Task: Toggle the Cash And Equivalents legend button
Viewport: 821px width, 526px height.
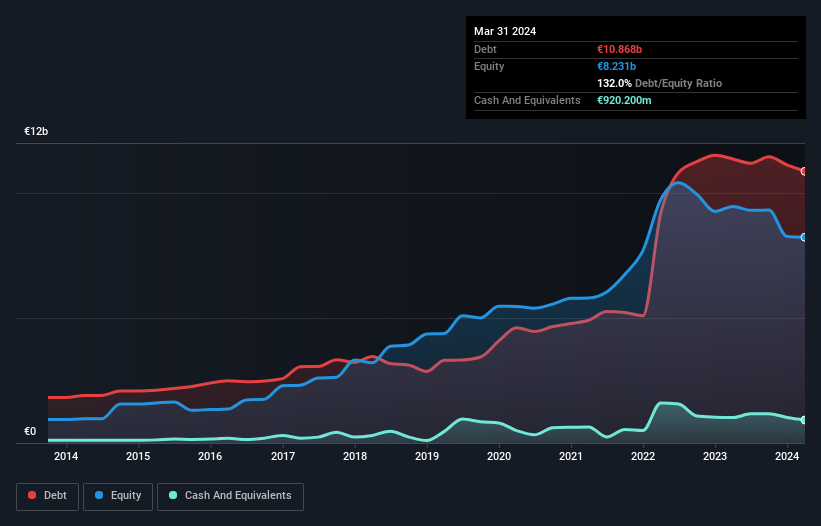Action: (230, 496)
